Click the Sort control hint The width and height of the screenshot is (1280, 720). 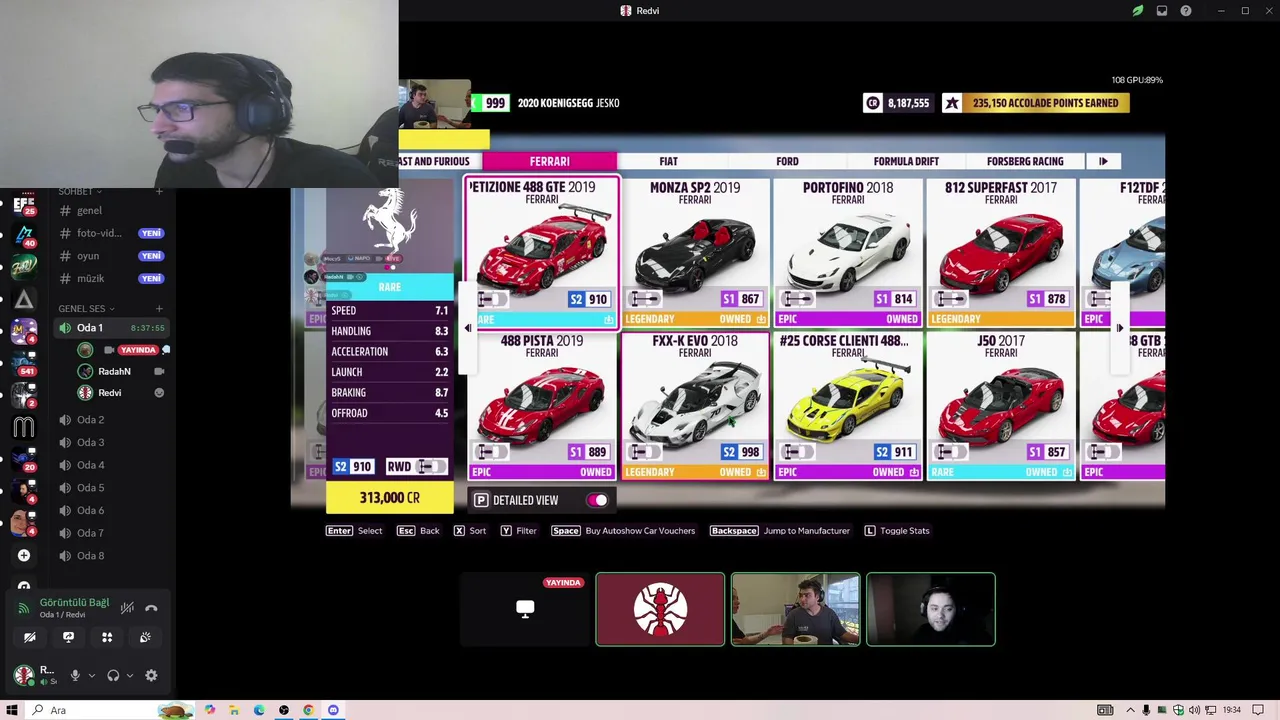pos(469,531)
